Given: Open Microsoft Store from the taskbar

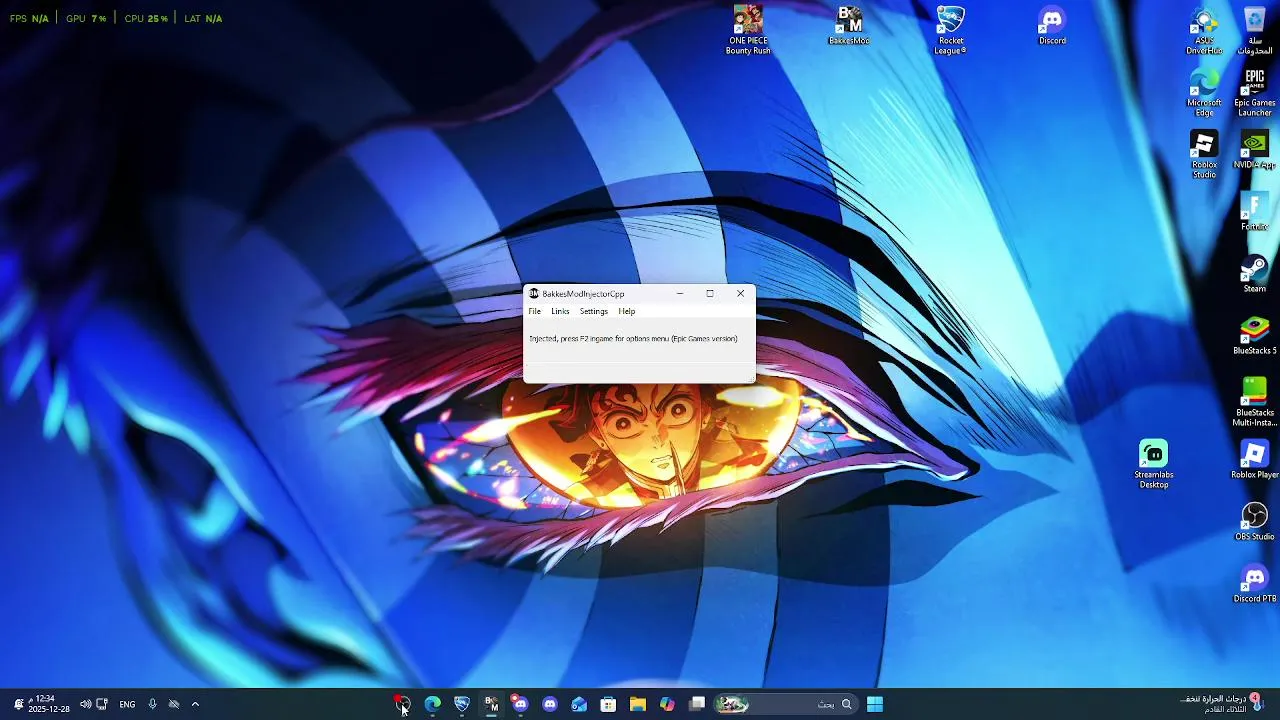Looking at the screenshot, I should pyautogui.click(x=608, y=704).
